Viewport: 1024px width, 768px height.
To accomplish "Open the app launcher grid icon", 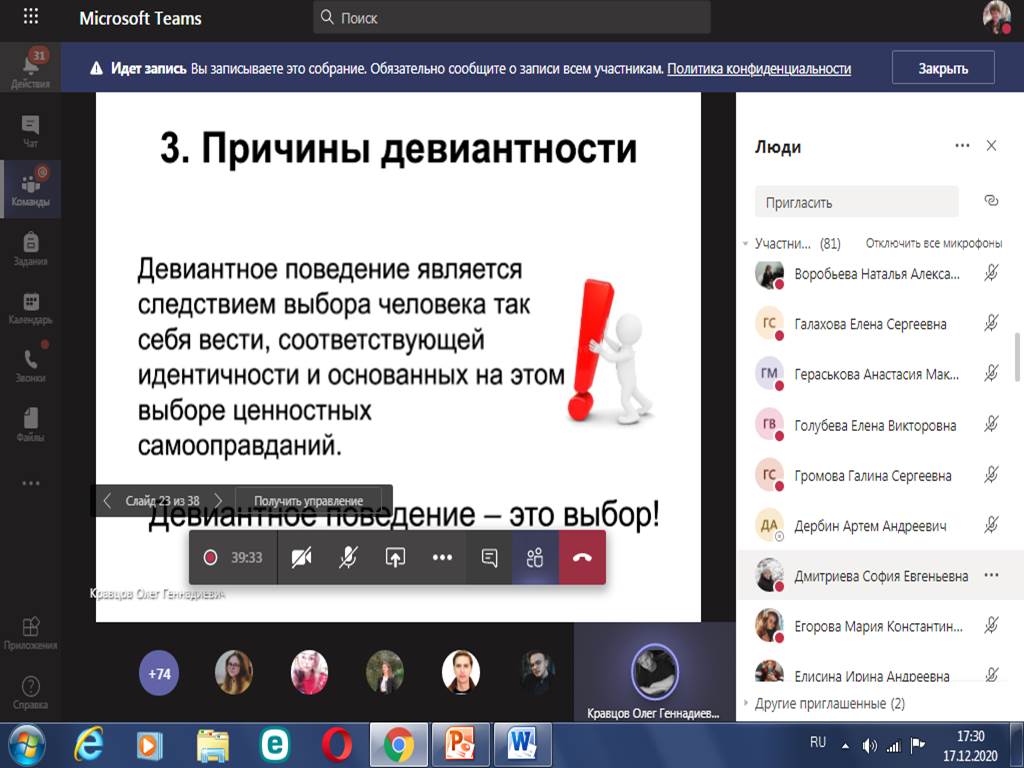I will pos(31,17).
